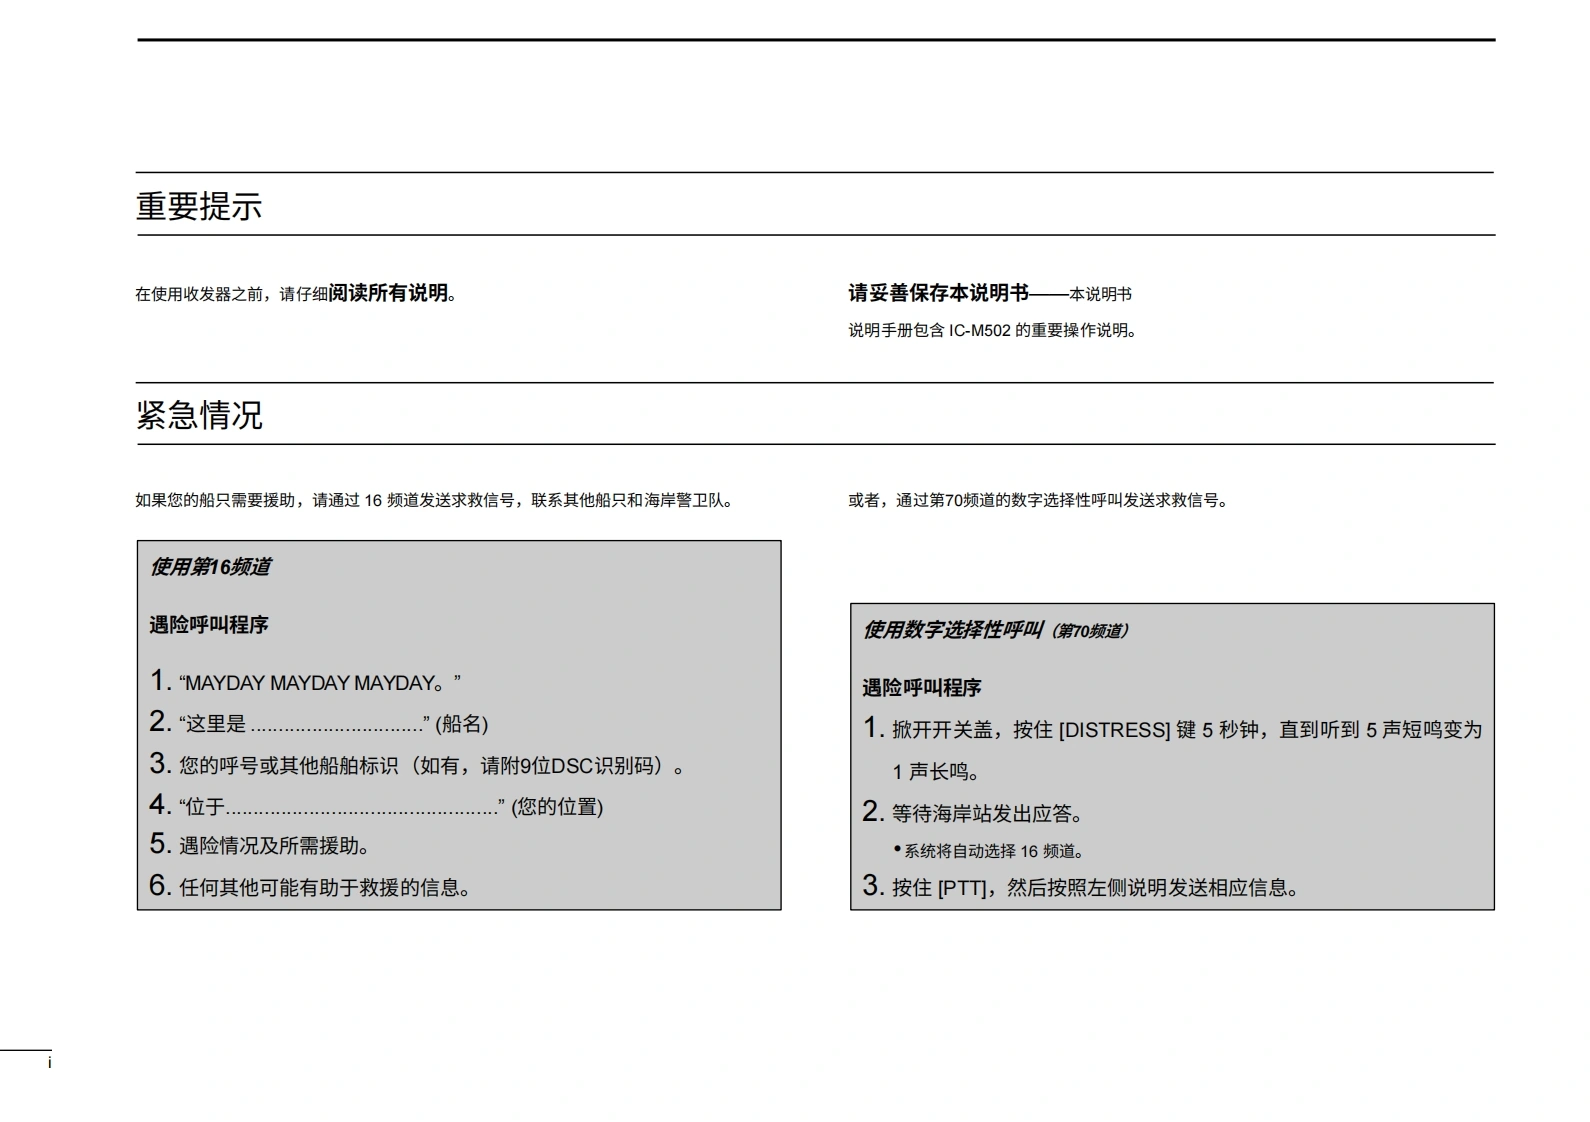Click the [DISTRESS] key instruction step
Image resolution: width=1590 pixels, height=1122 pixels.
click(x=1185, y=730)
